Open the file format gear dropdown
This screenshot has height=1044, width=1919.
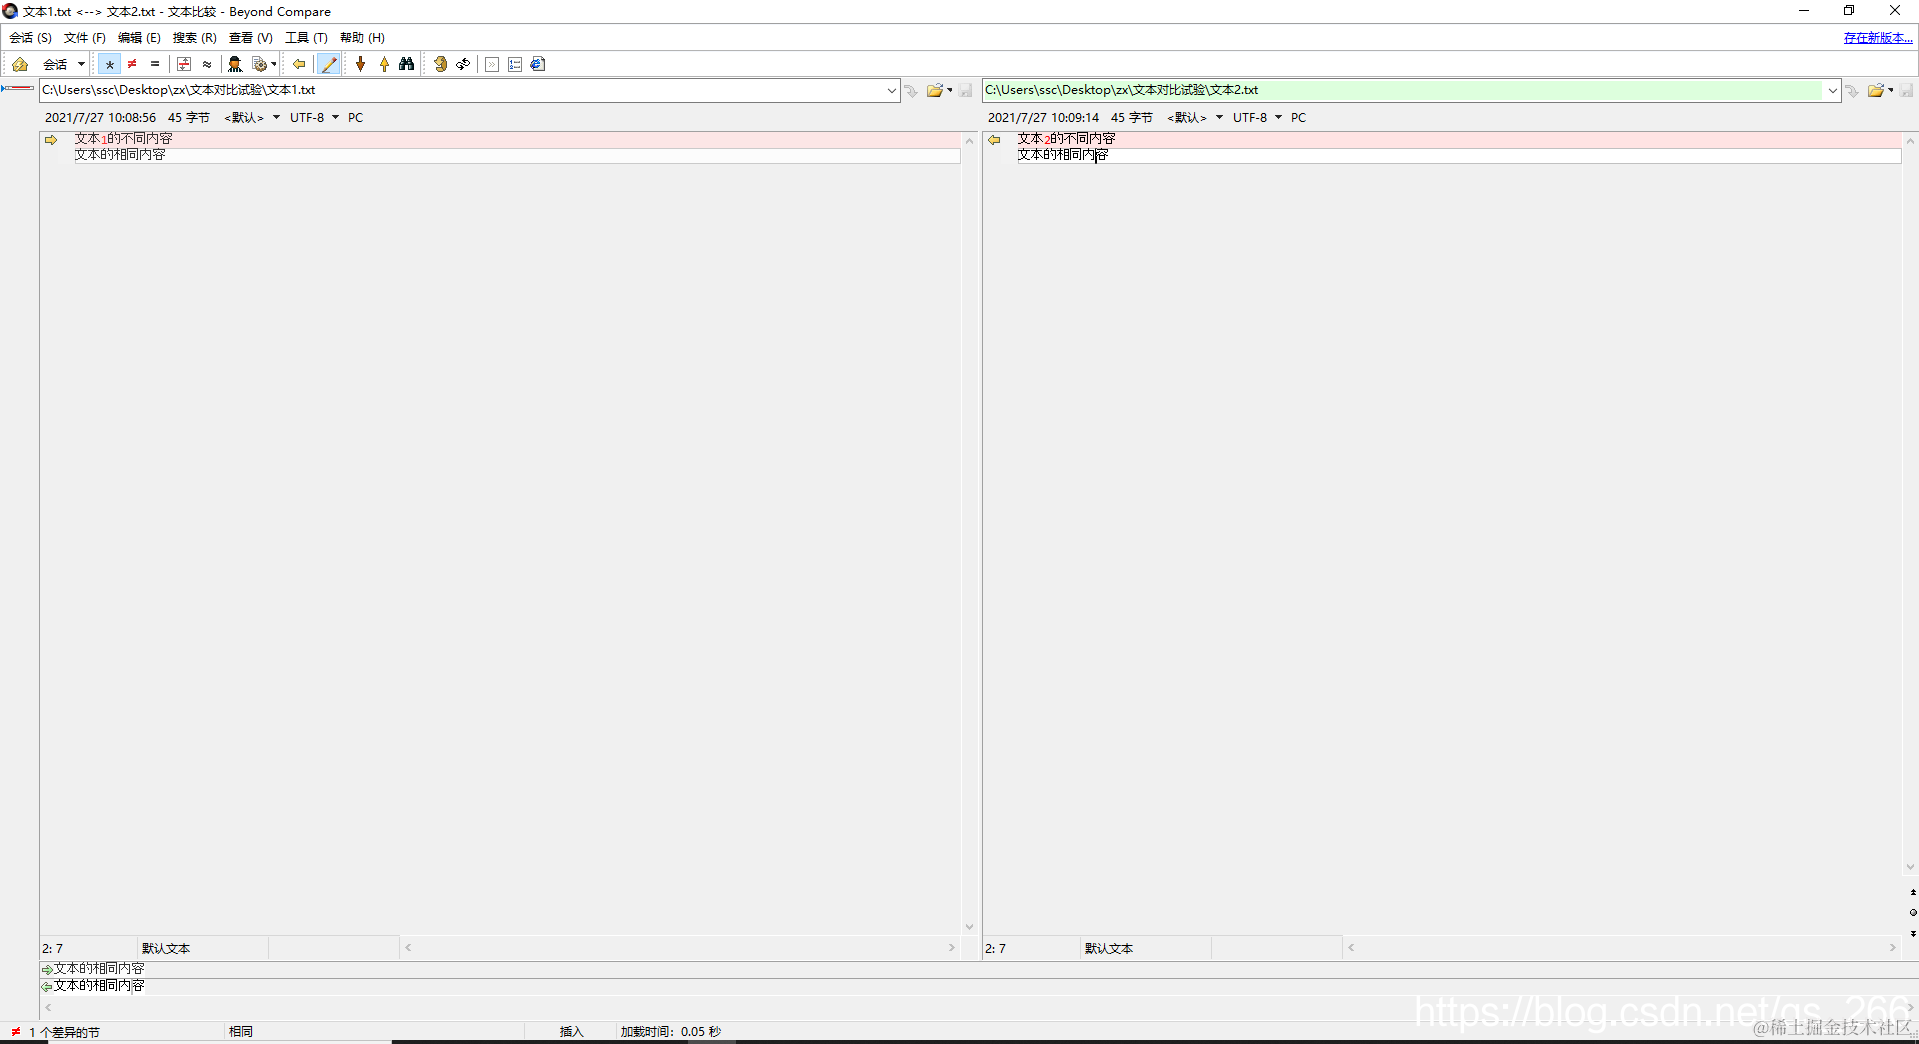pos(264,64)
